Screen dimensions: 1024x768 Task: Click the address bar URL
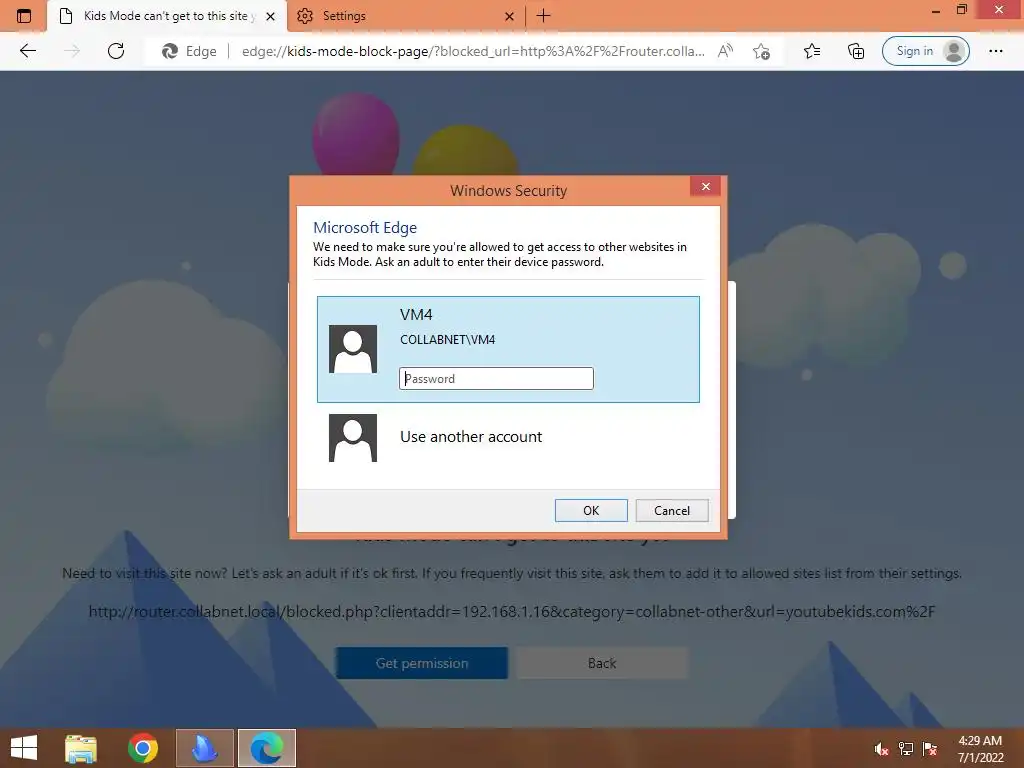473,51
